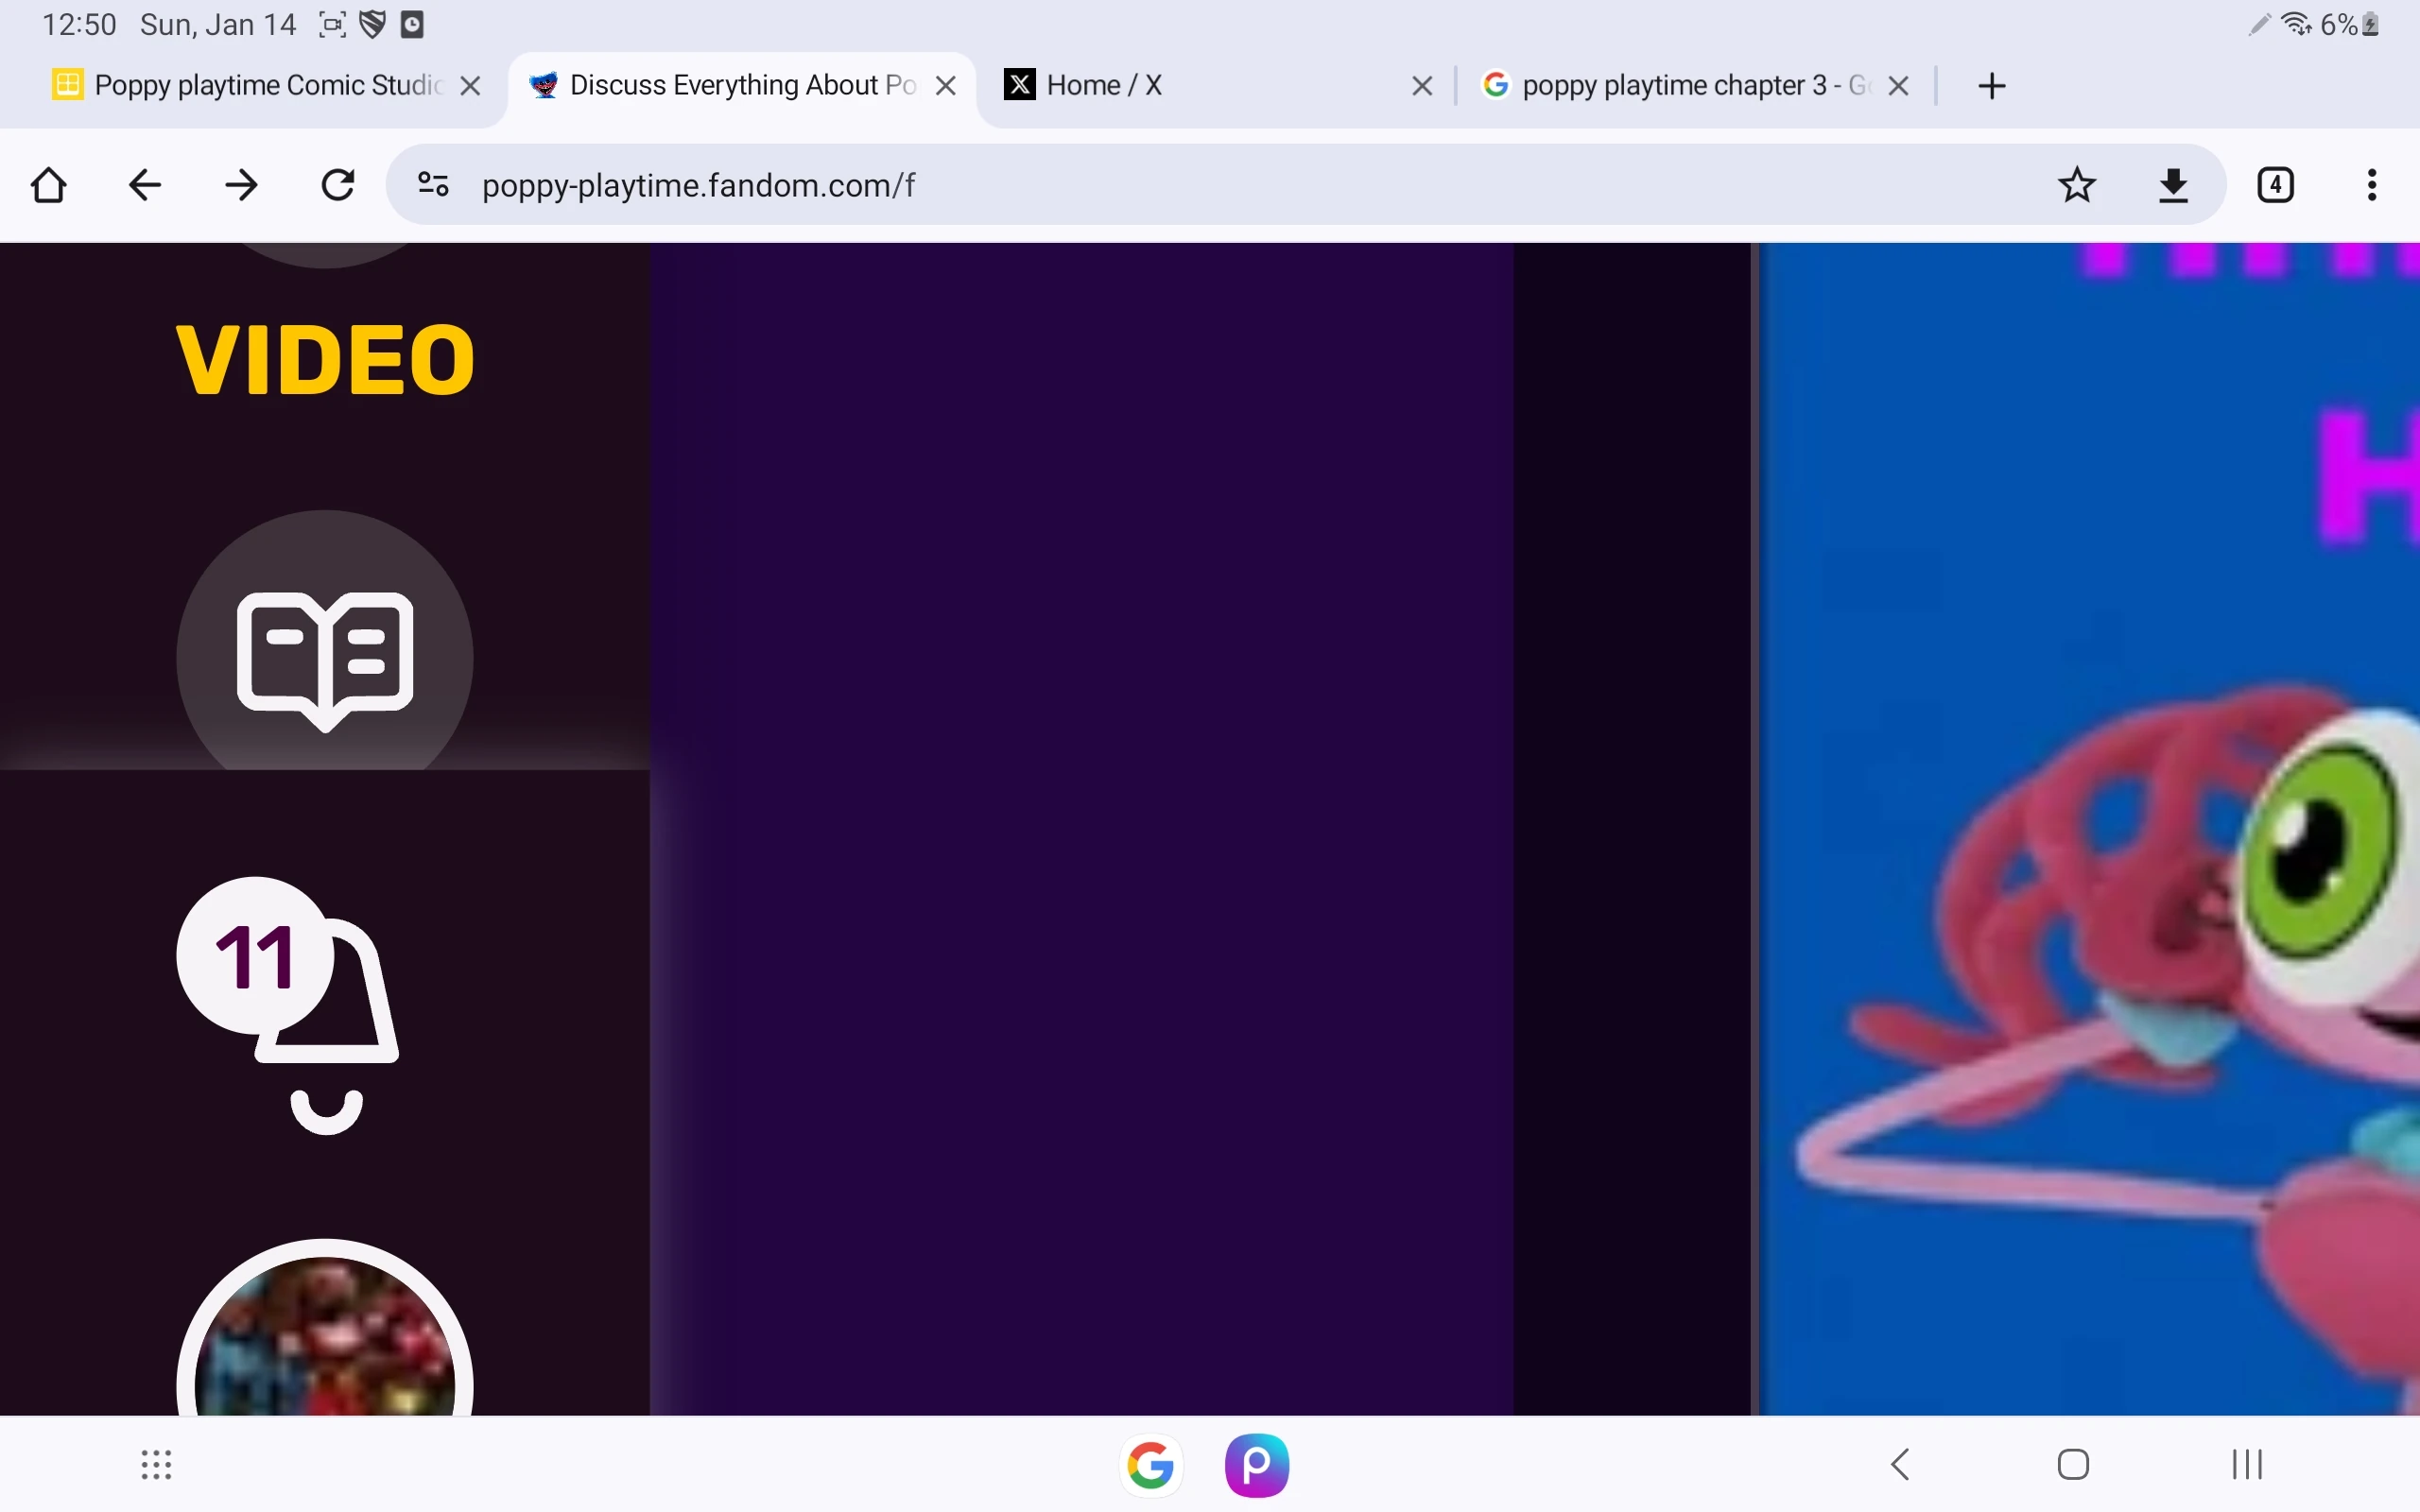Bookmark this page with the star icon
2420x1512 pixels.
click(x=2077, y=185)
